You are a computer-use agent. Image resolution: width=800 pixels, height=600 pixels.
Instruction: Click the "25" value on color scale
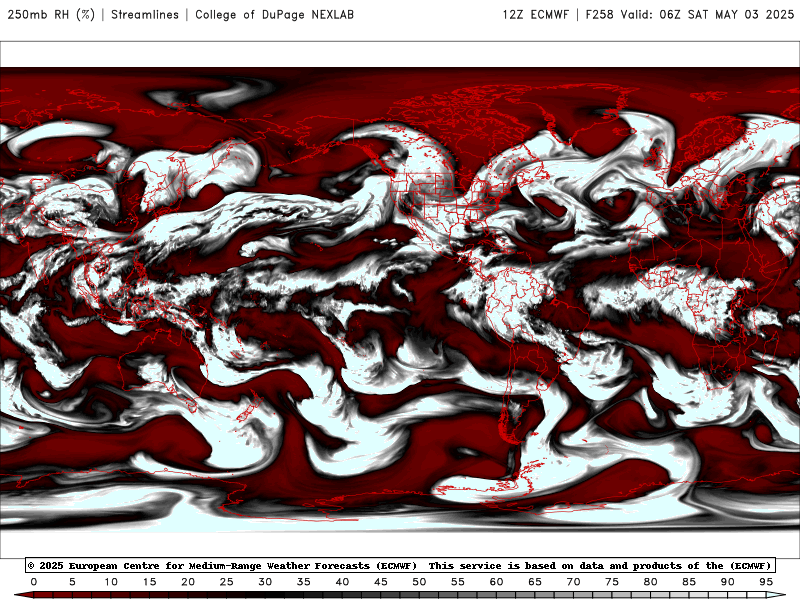pos(227,582)
